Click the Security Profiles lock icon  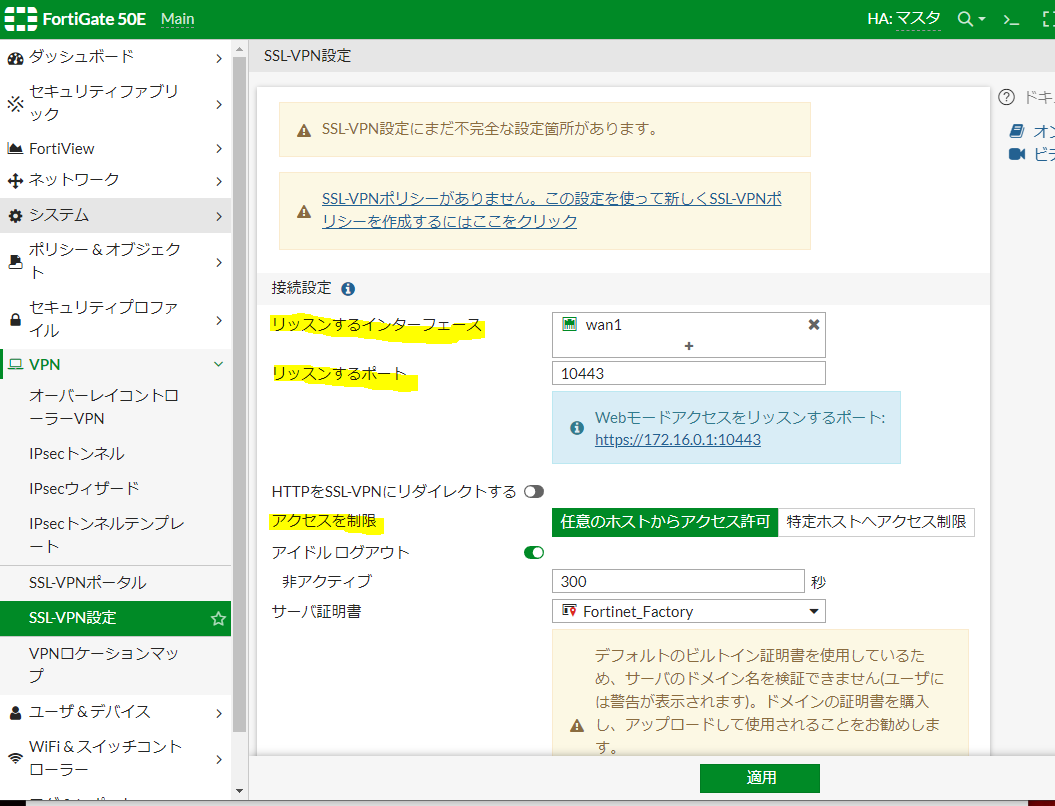tap(15, 320)
